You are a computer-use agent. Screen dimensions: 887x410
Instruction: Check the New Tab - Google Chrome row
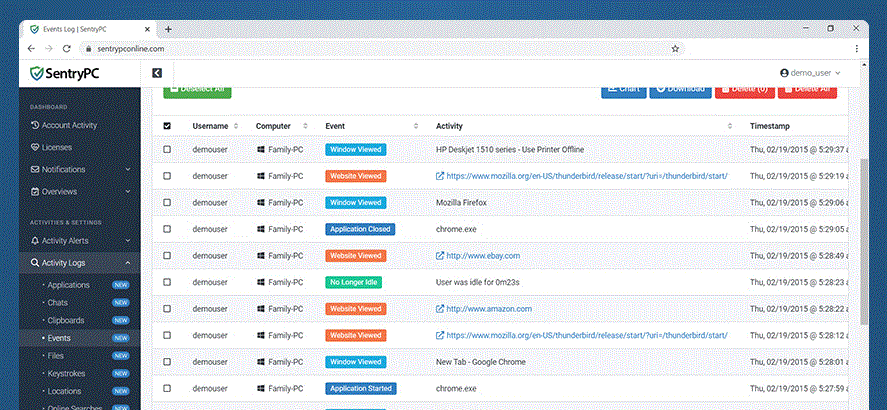coord(167,362)
